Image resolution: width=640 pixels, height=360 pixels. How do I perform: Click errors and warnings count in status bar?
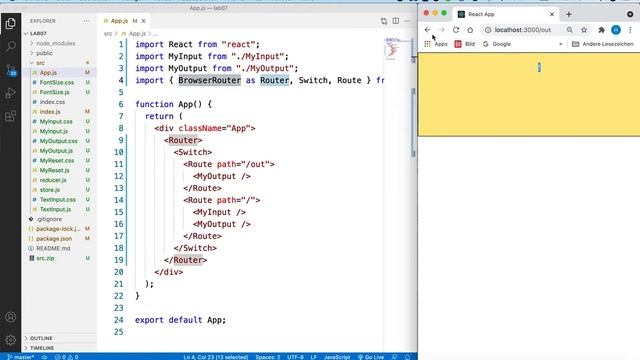point(66,357)
